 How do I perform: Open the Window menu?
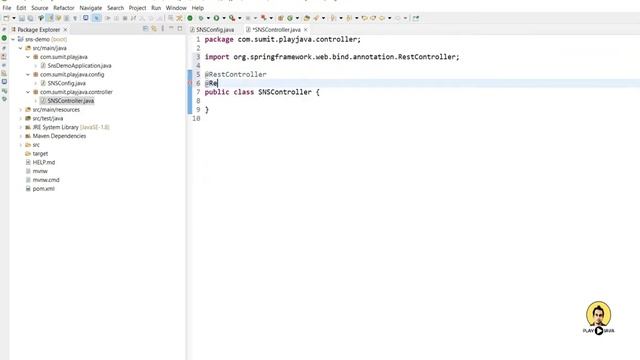tap(176, 8)
